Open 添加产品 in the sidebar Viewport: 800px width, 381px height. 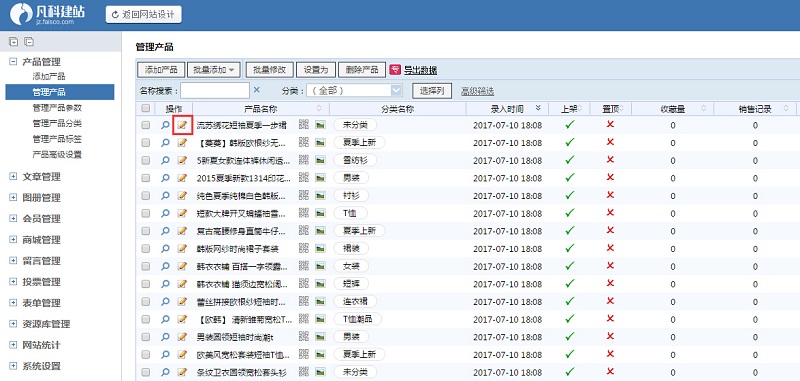49,77
